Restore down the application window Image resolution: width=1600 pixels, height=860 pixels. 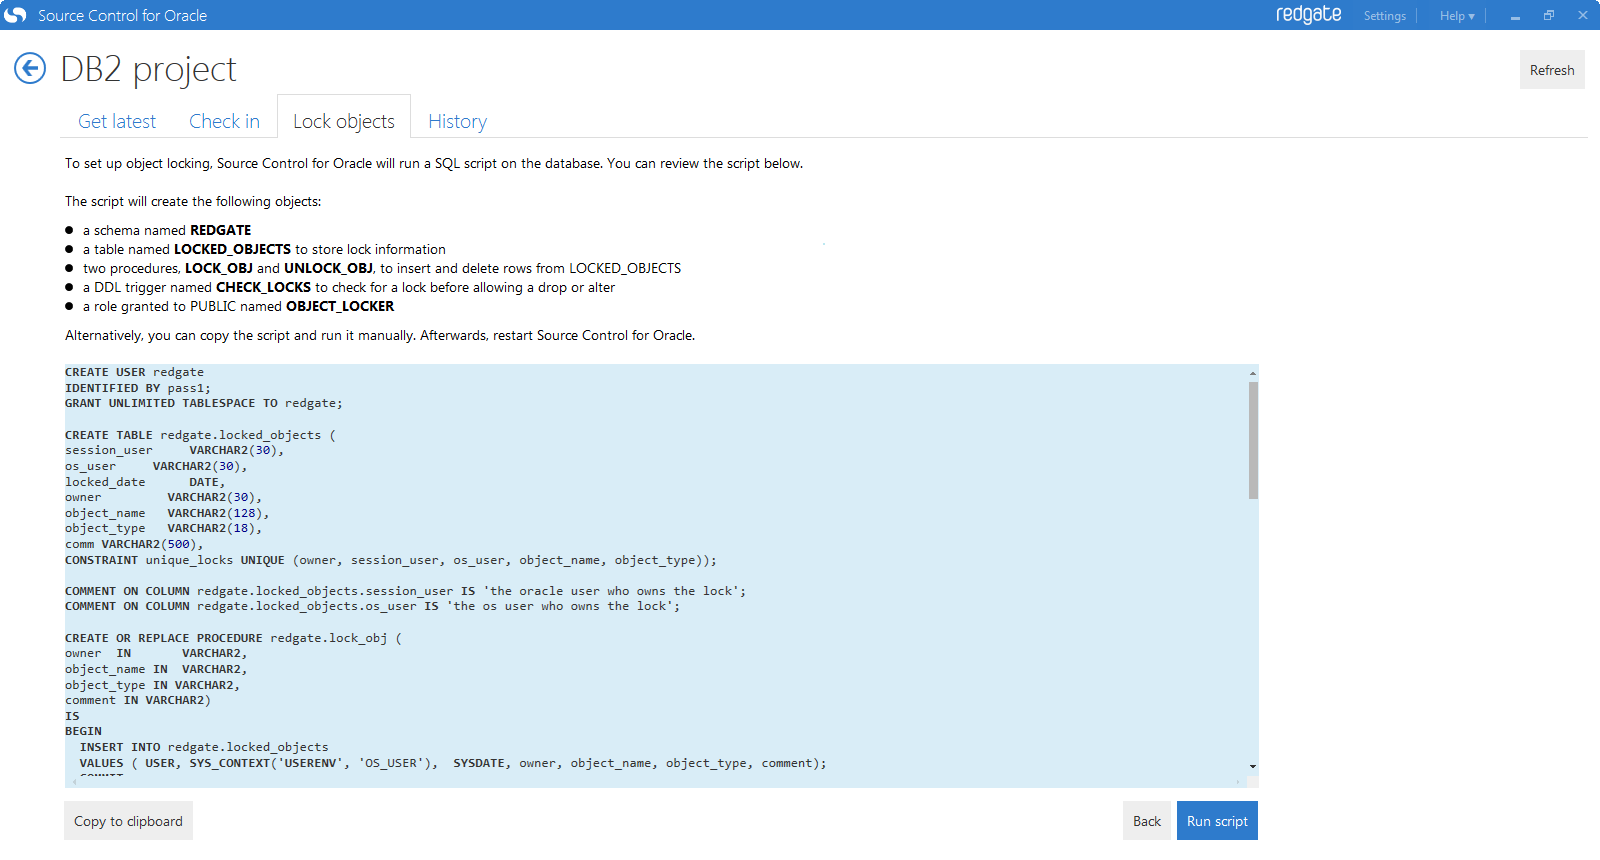pyautogui.click(x=1549, y=15)
